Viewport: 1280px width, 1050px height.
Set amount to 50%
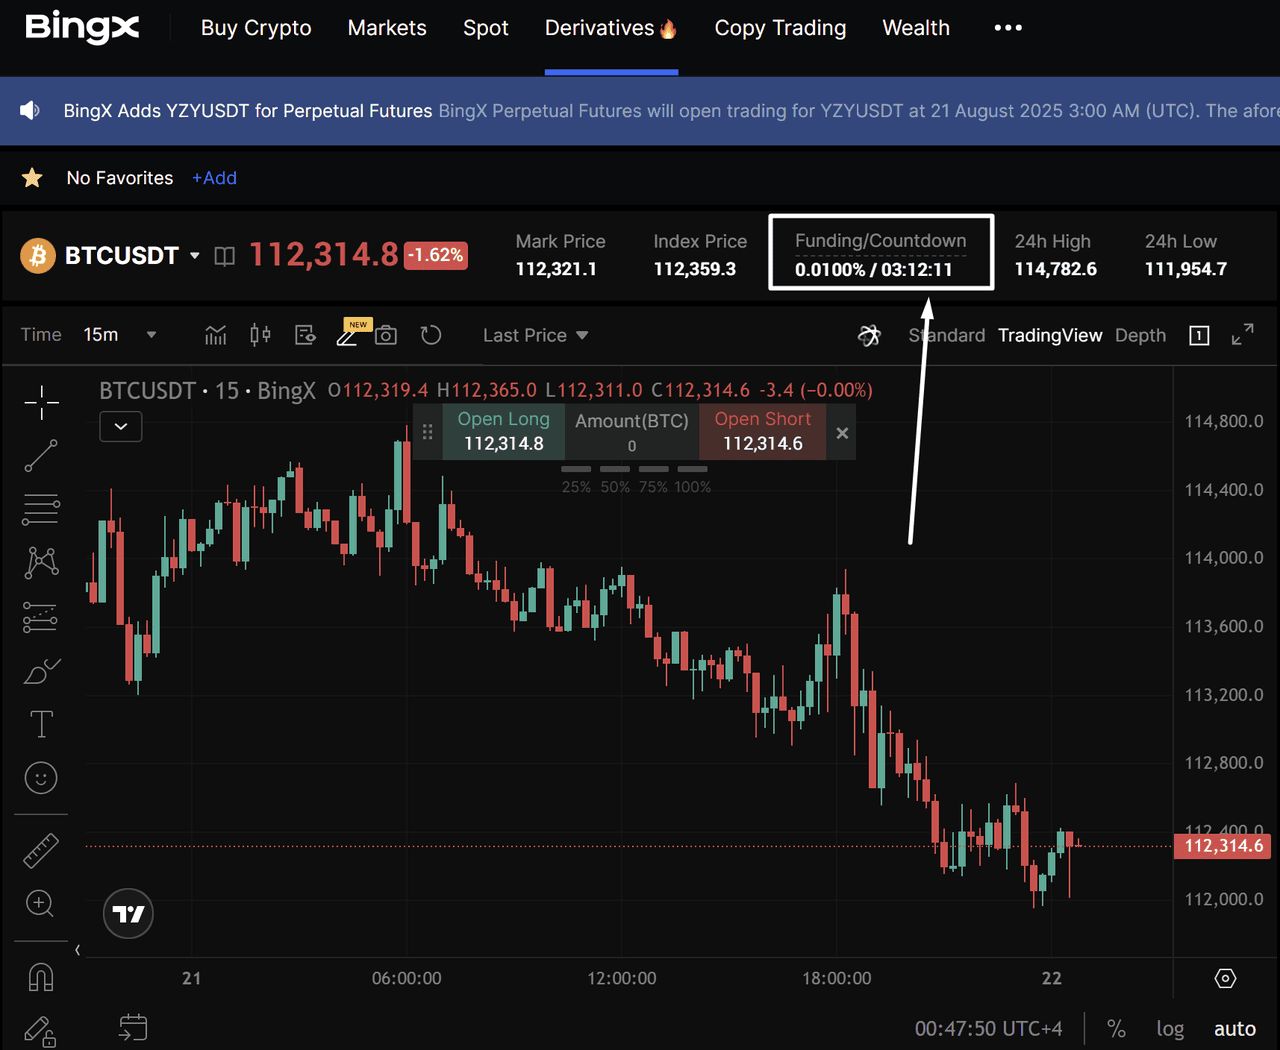click(x=615, y=480)
